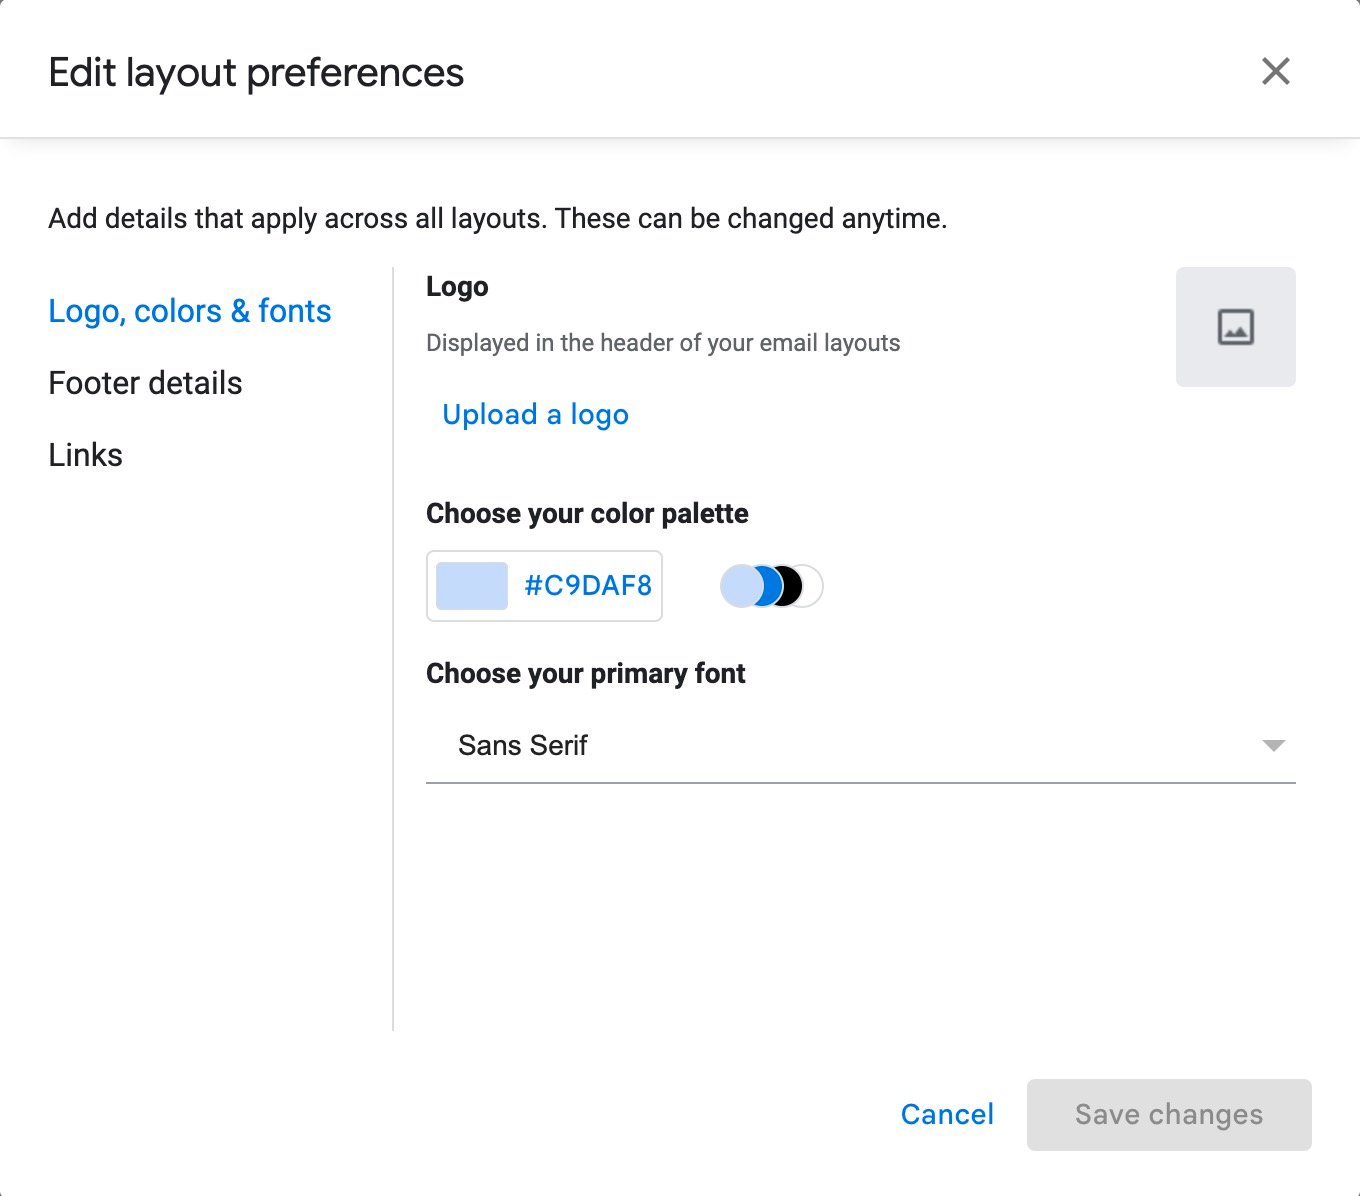The width and height of the screenshot is (1360, 1196).
Task: Click the dropdown arrow beside Sans Serif
Action: coord(1272,745)
